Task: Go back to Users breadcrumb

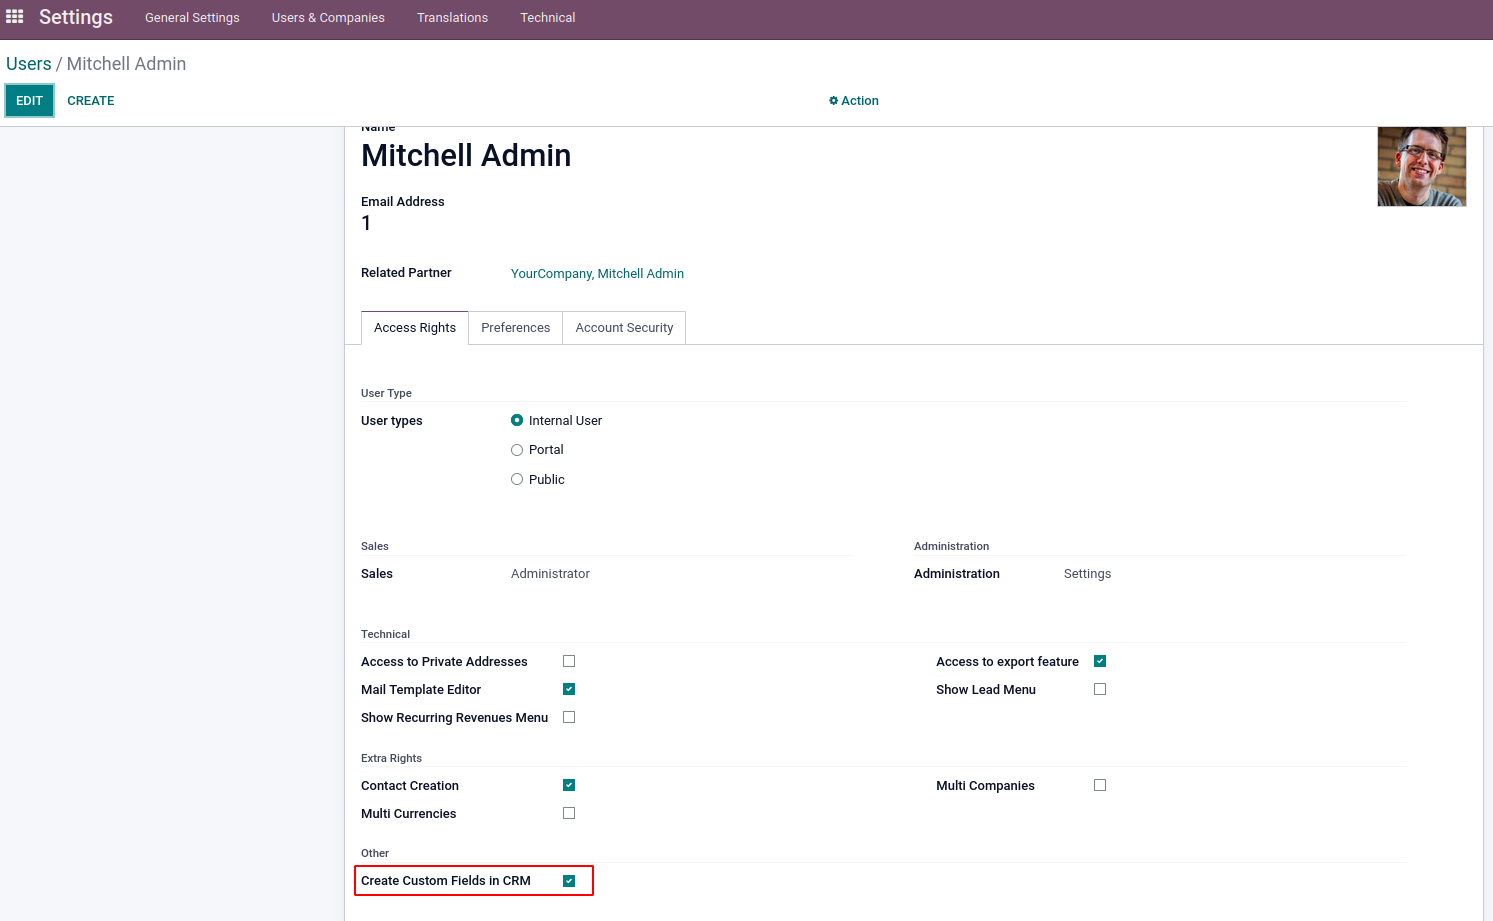Action: [28, 64]
